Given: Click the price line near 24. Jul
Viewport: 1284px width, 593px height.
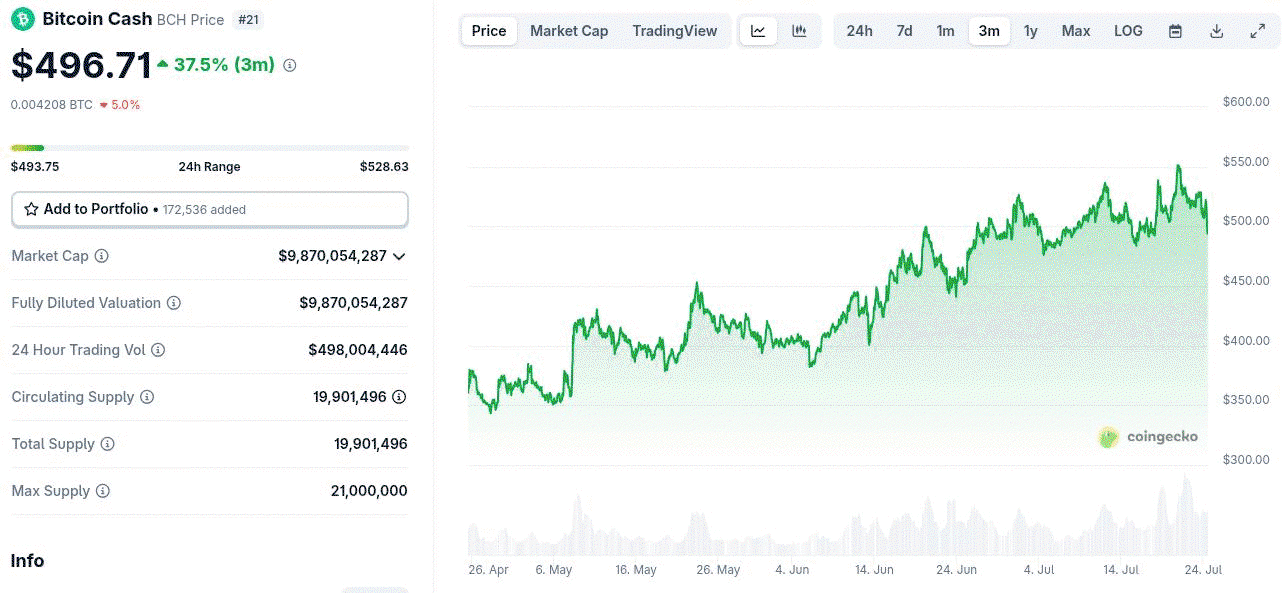Looking at the screenshot, I should coord(1205,214).
